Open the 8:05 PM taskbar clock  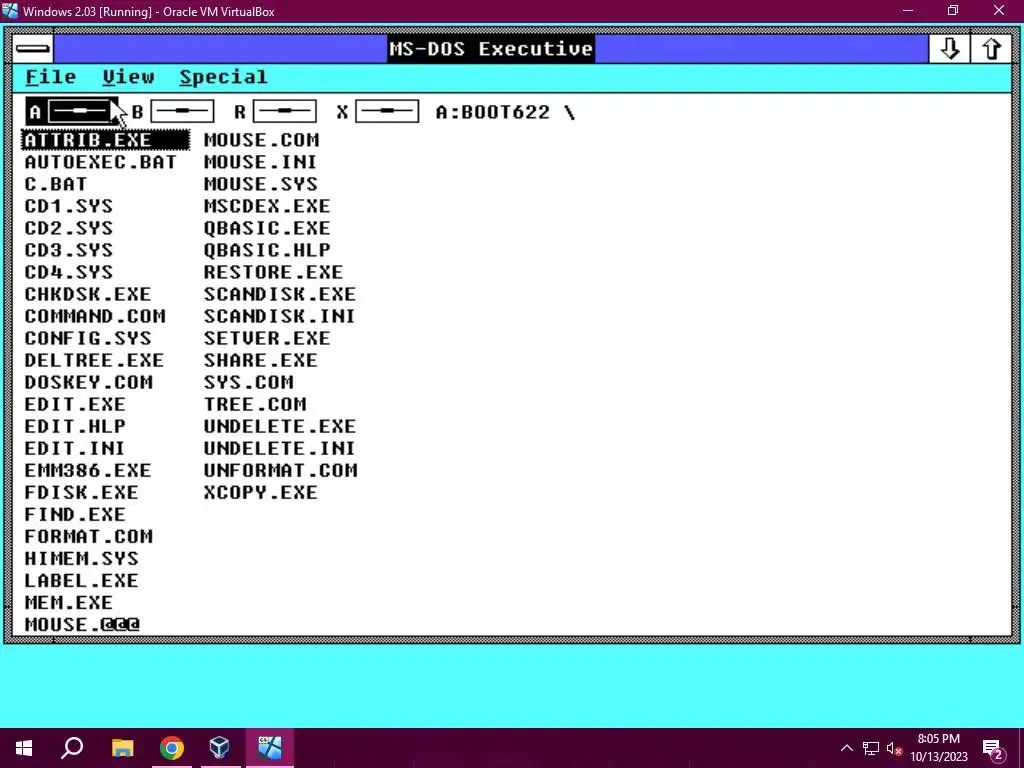(x=938, y=748)
